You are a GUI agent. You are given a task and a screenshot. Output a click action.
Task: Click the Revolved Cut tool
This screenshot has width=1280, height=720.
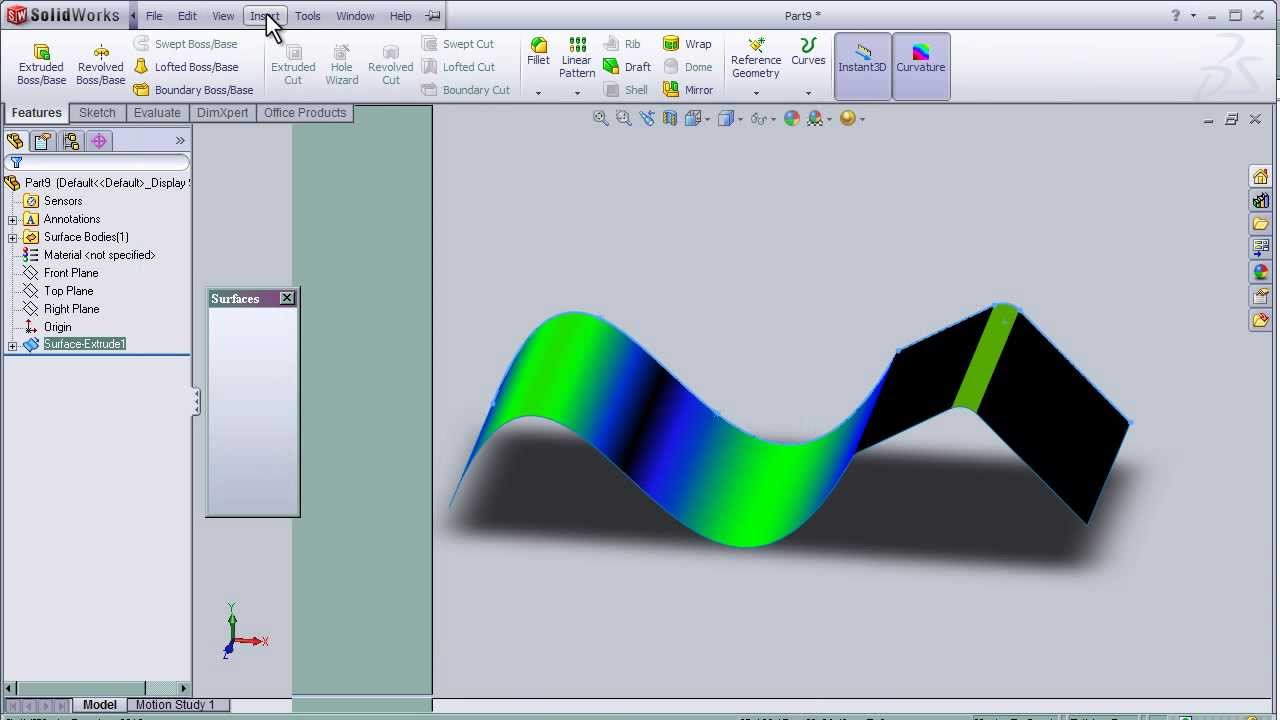[x=390, y=64]
